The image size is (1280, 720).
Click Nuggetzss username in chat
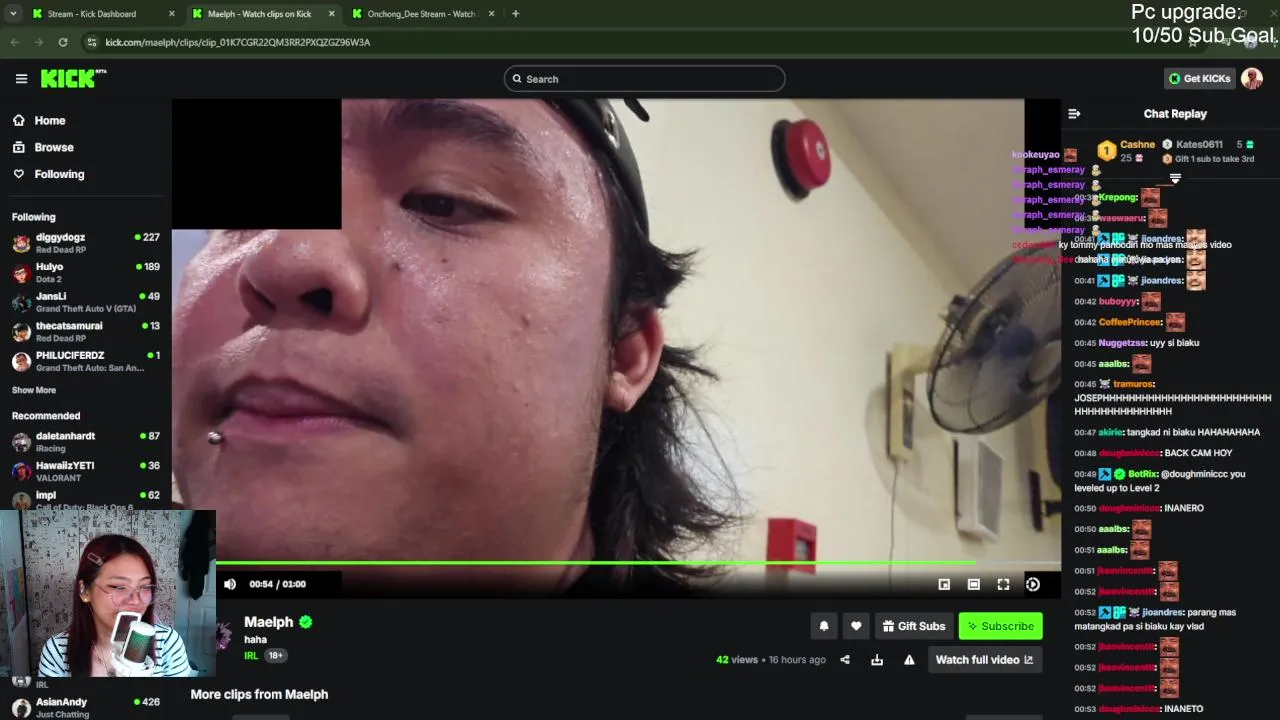tap(1122, 343)
